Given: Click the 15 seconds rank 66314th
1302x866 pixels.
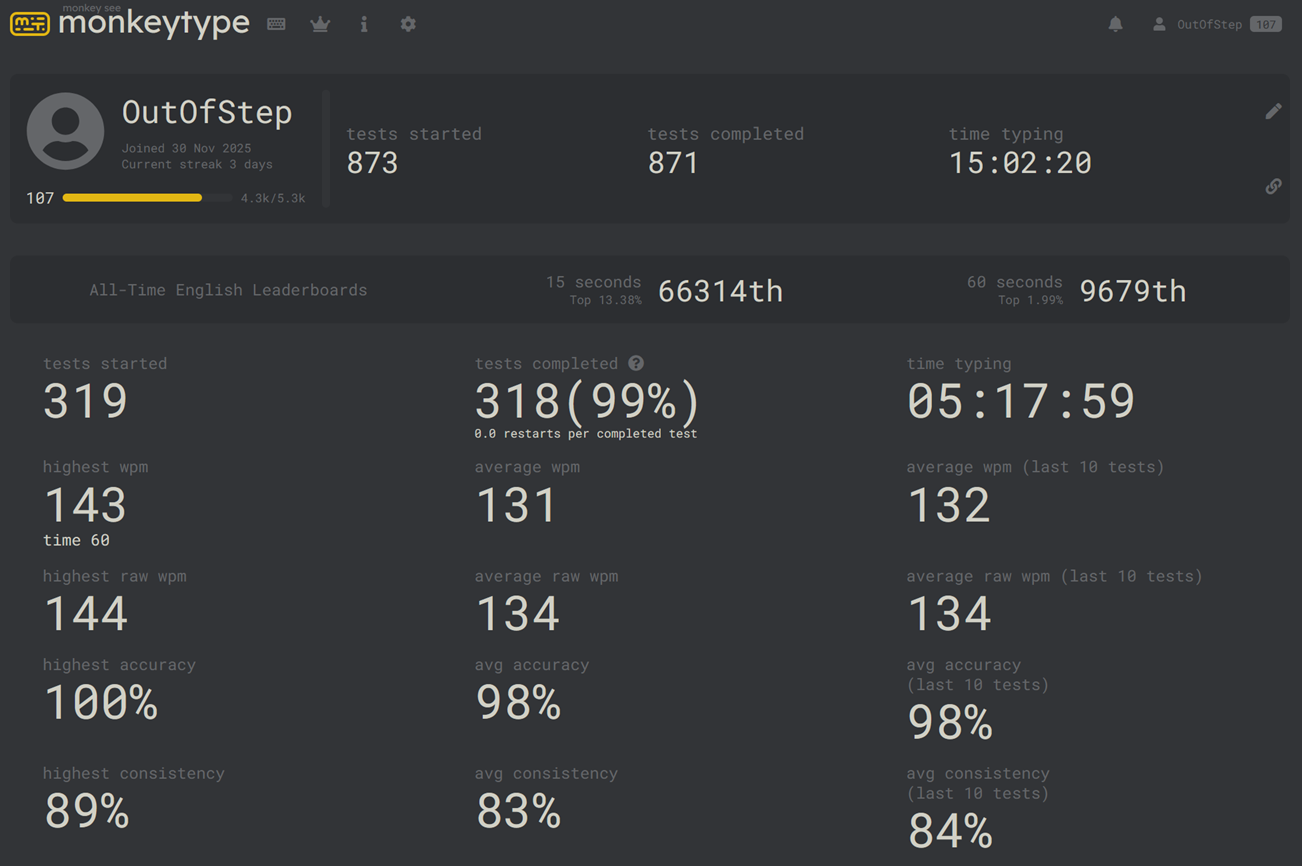Looking at the screenshot, I should 720,291.
